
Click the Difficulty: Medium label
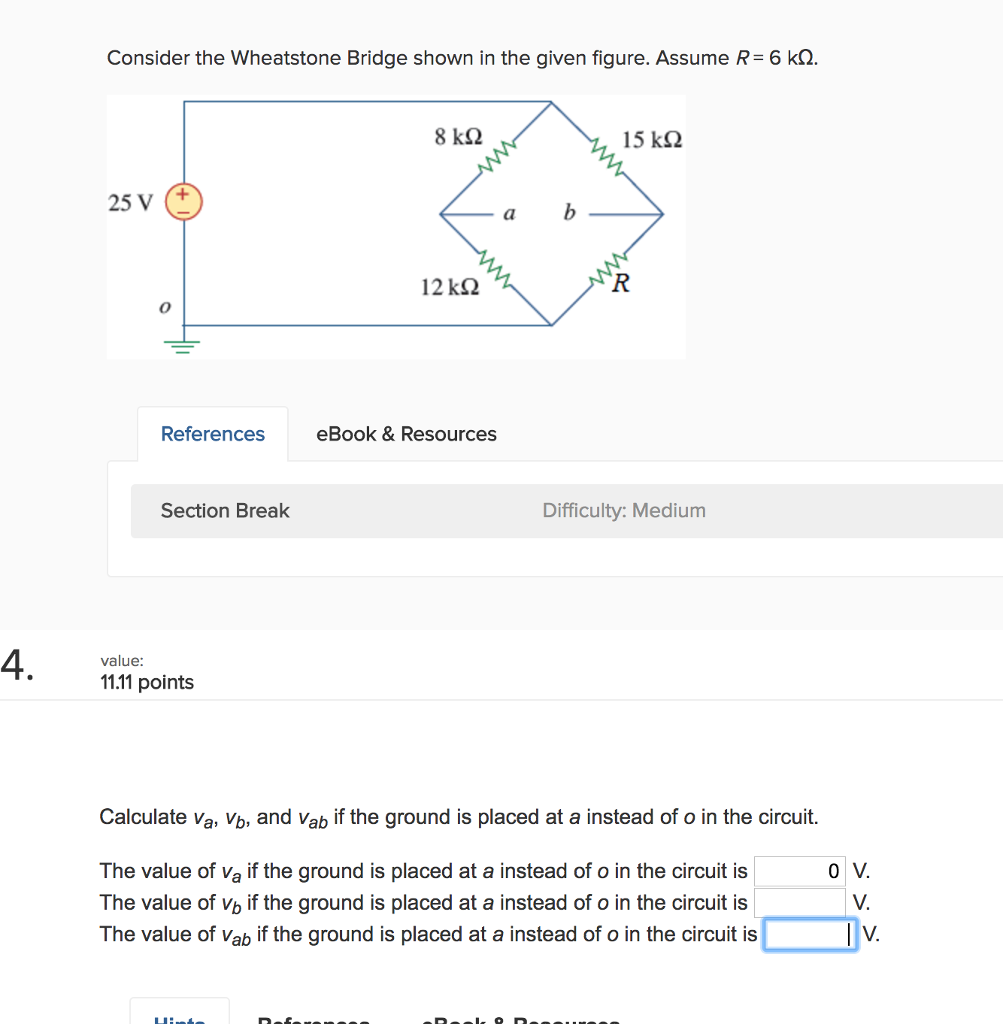point(624,511)
